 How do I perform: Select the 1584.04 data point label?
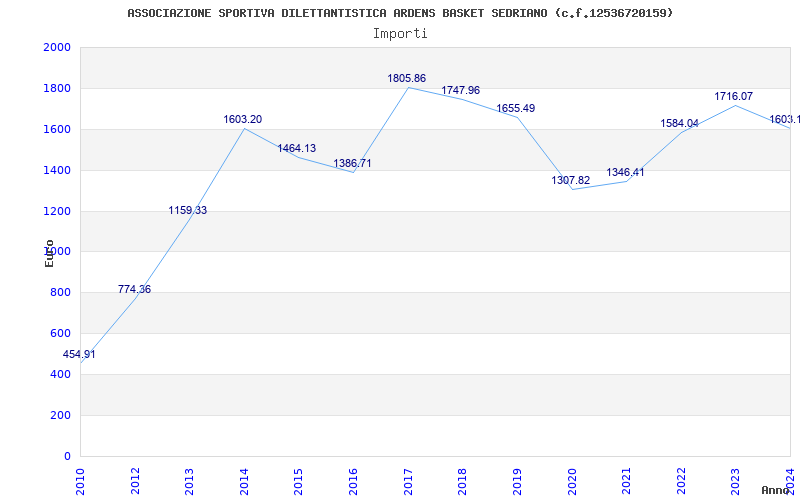point(680,123)
